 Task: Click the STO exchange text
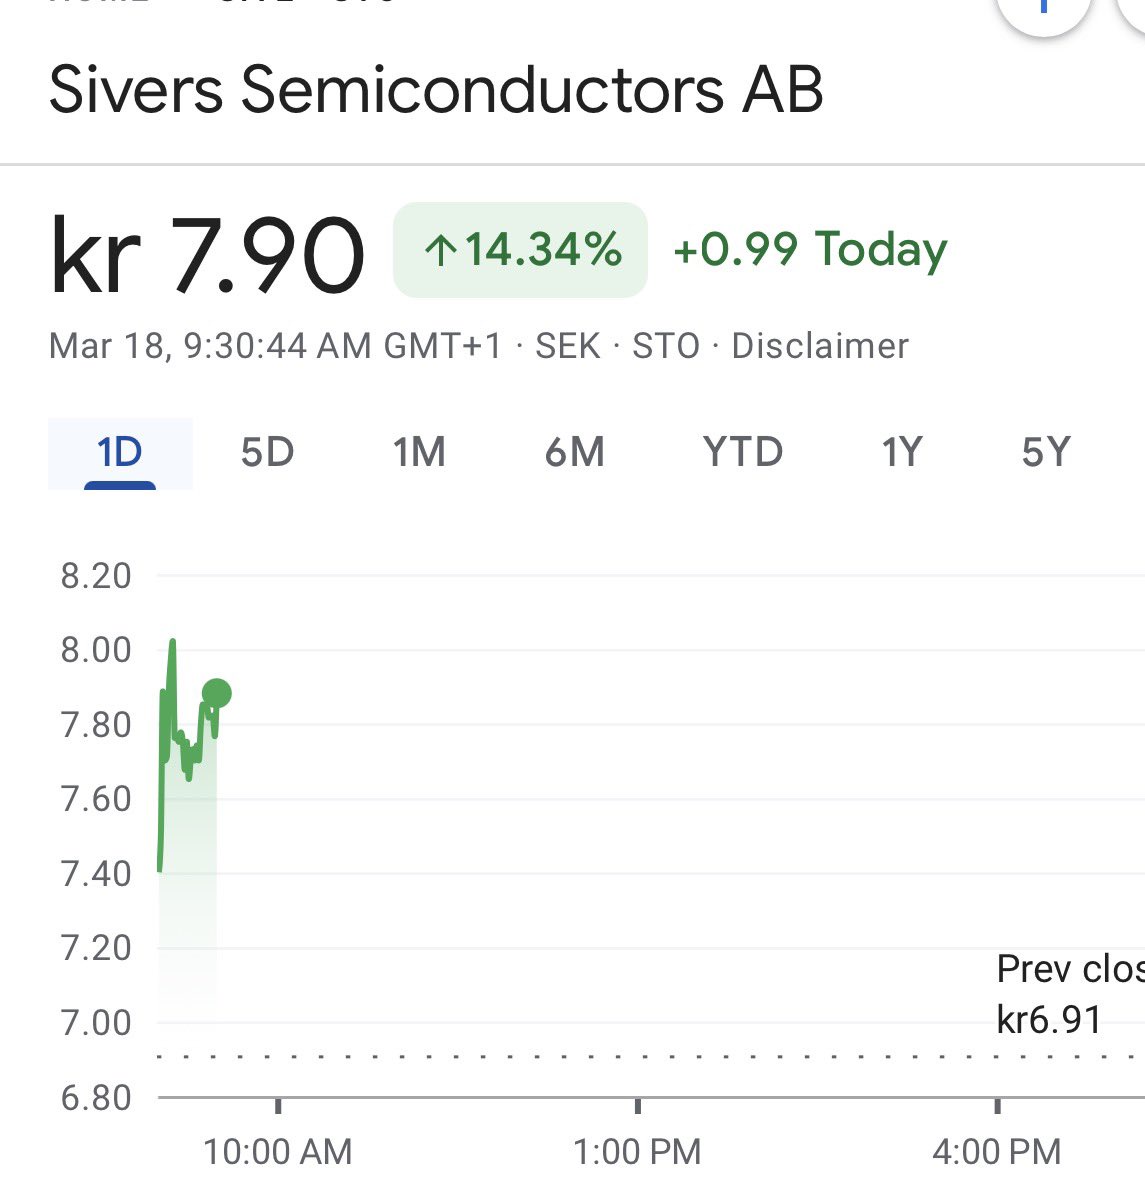666,346
